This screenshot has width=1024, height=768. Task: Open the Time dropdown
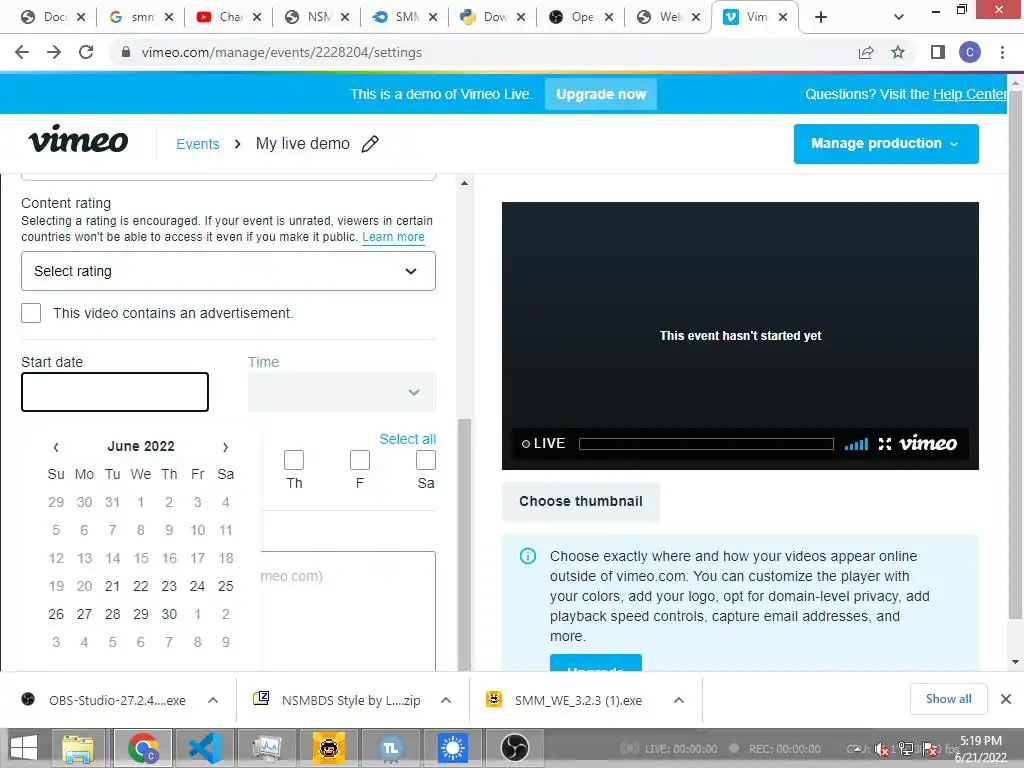342,392
